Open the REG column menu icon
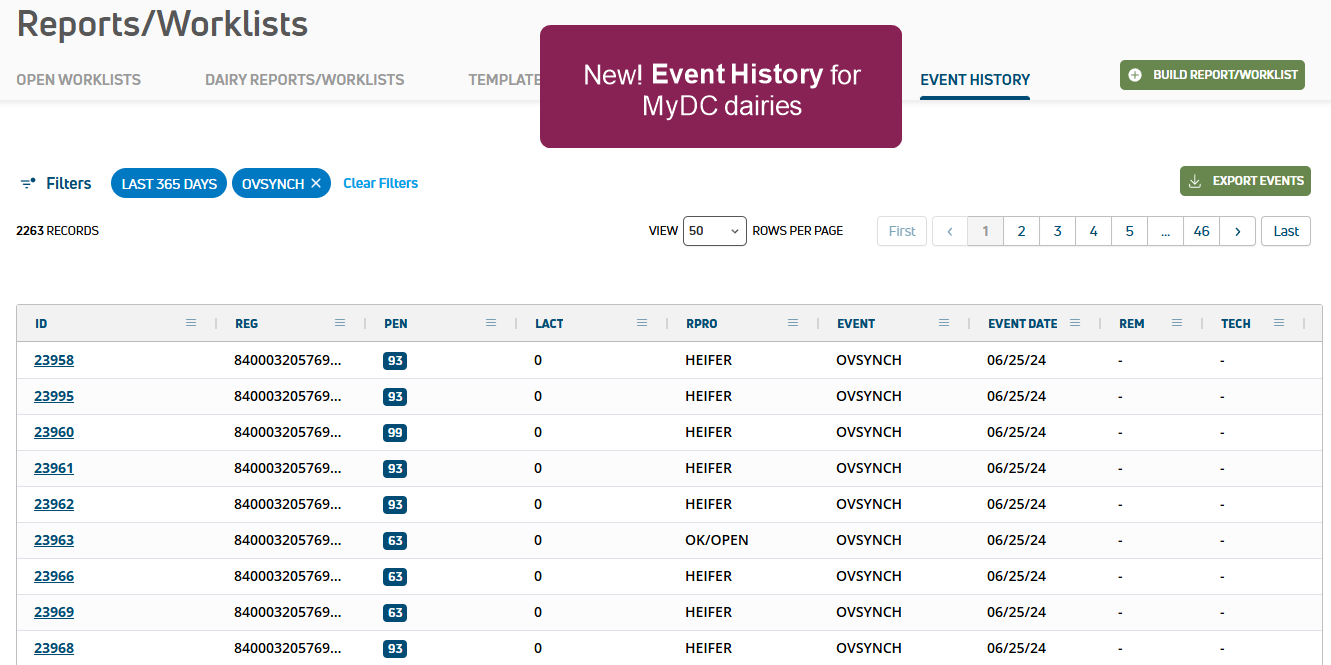Image resolution: width=1331 pixels, height=665 pixels. coord(340,323)
